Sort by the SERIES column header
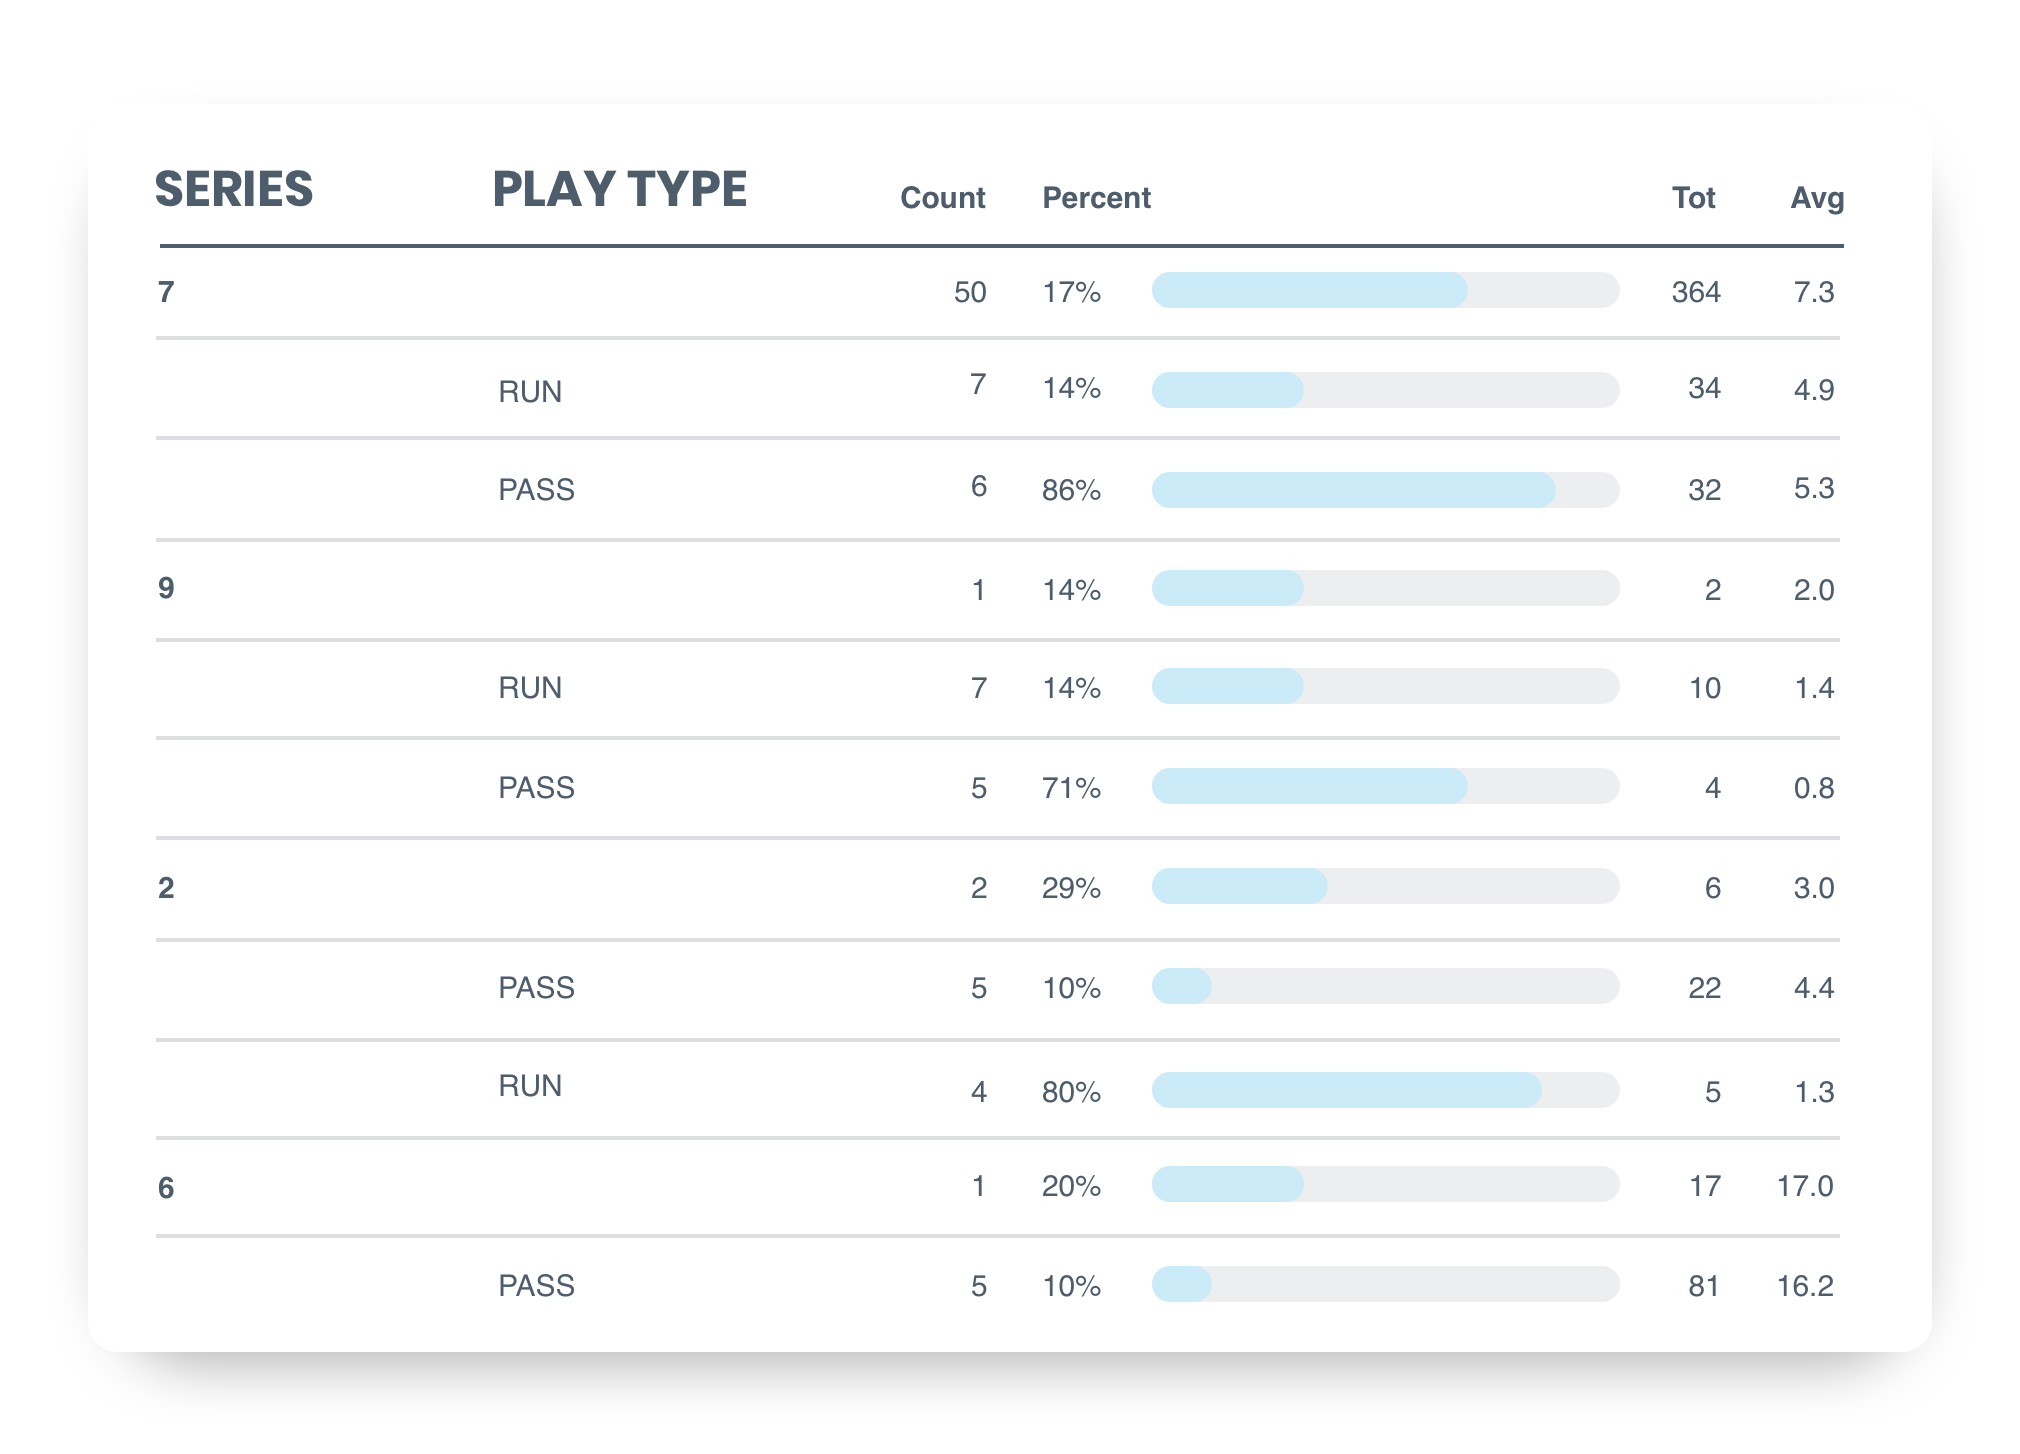 pyautogui.click(x=234, y=189)
